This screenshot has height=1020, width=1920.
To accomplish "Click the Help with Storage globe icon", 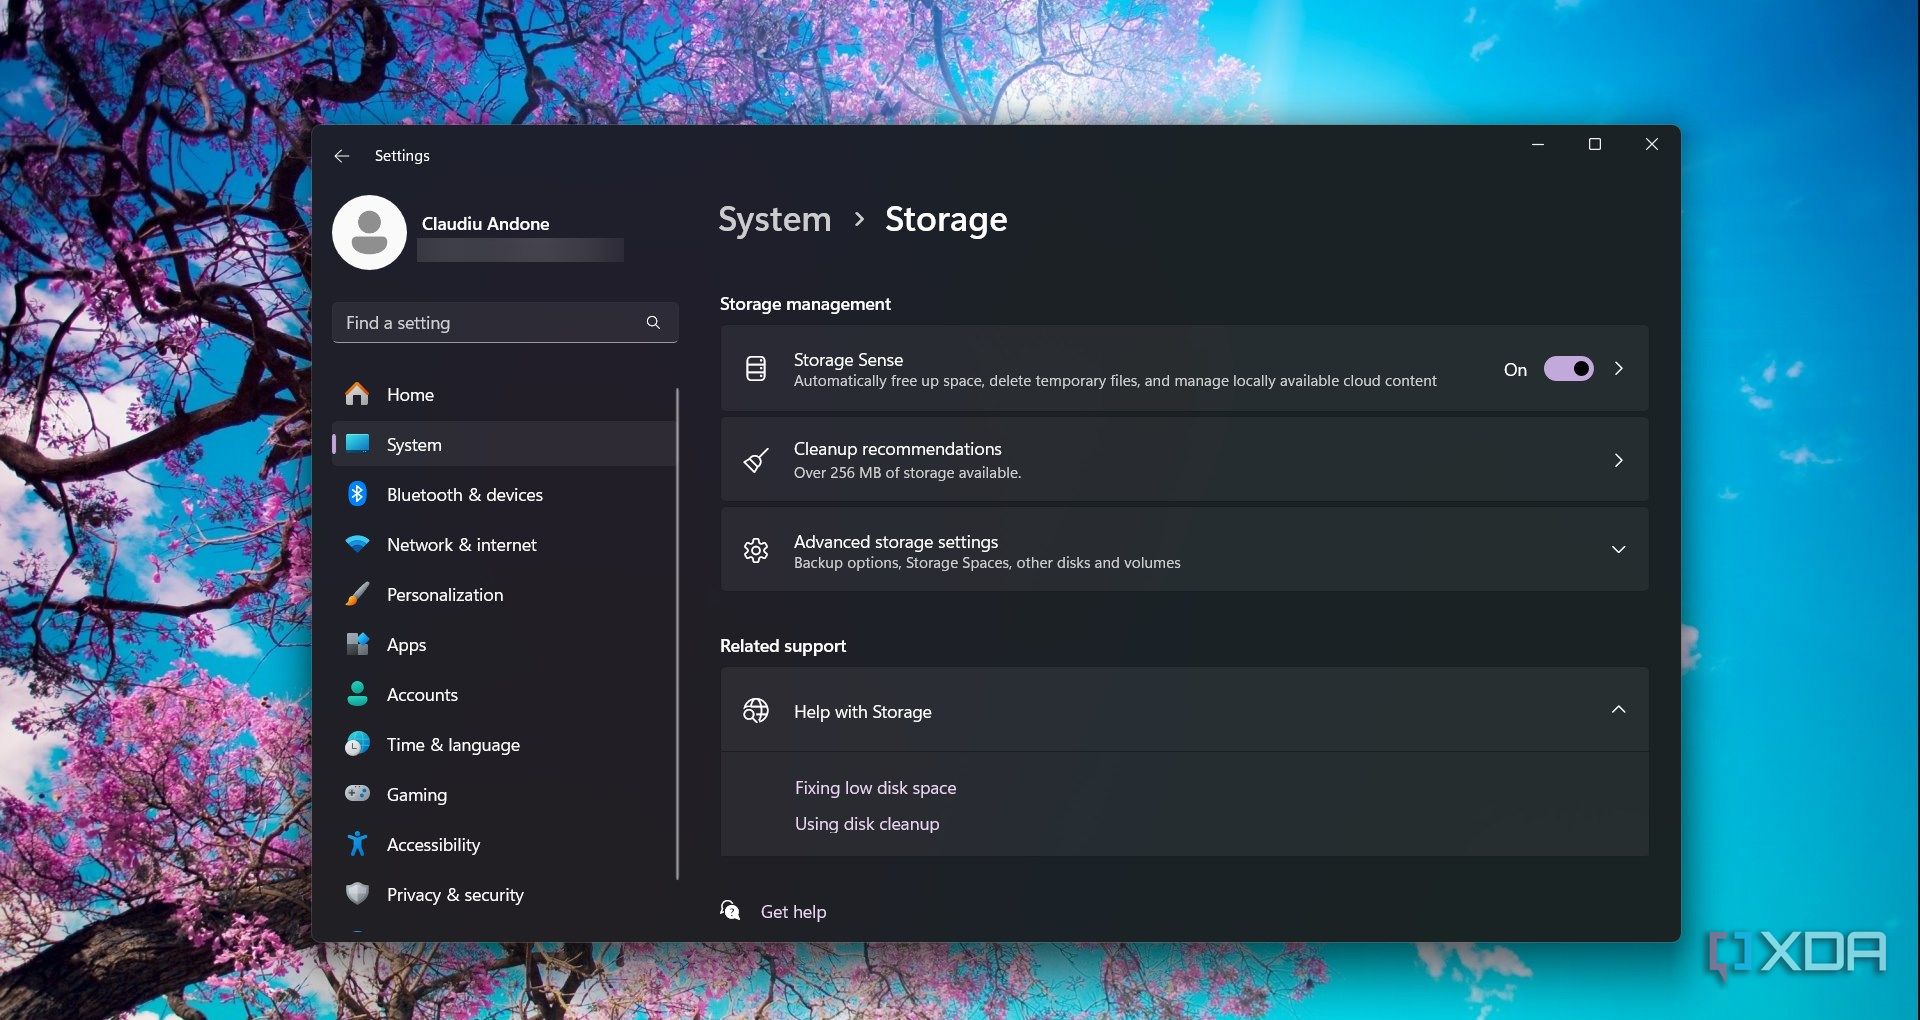I will tap(756, 711).
